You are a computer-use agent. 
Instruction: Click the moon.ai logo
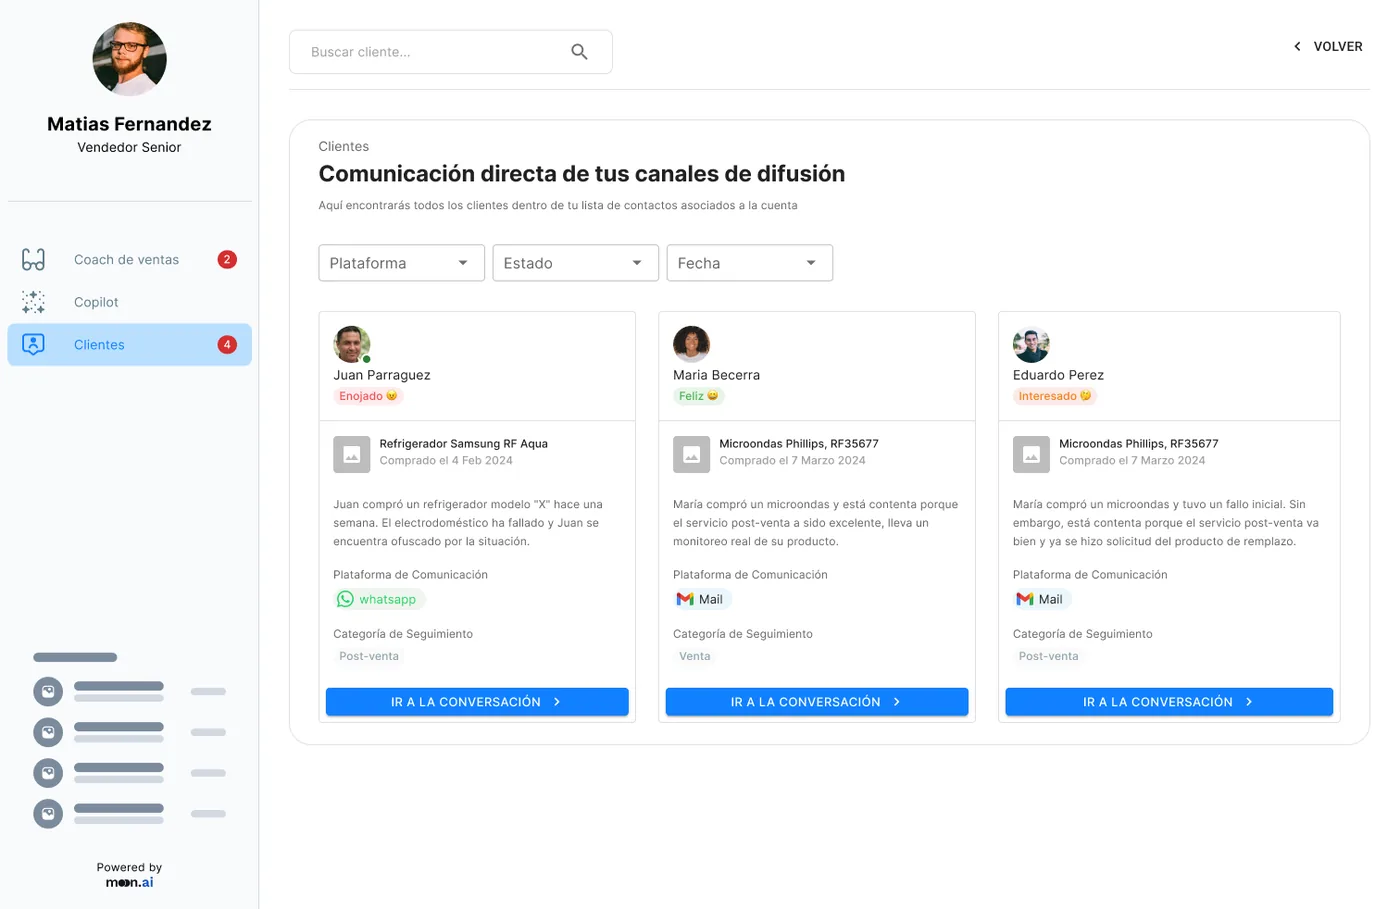click(x=130, y=883)
